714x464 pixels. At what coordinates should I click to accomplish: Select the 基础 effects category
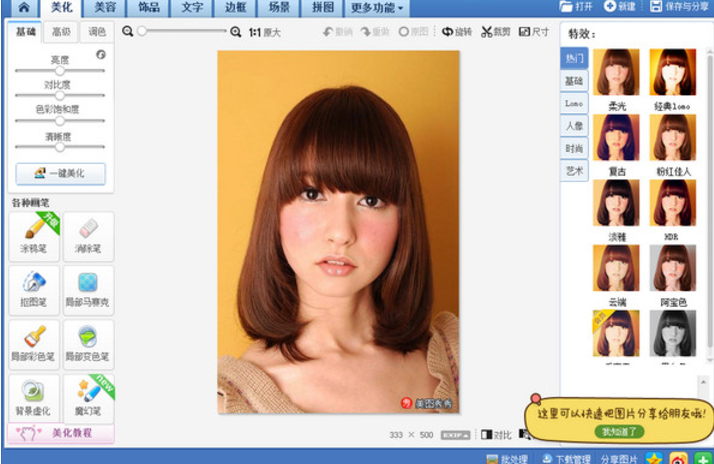[x=574, y=81]
